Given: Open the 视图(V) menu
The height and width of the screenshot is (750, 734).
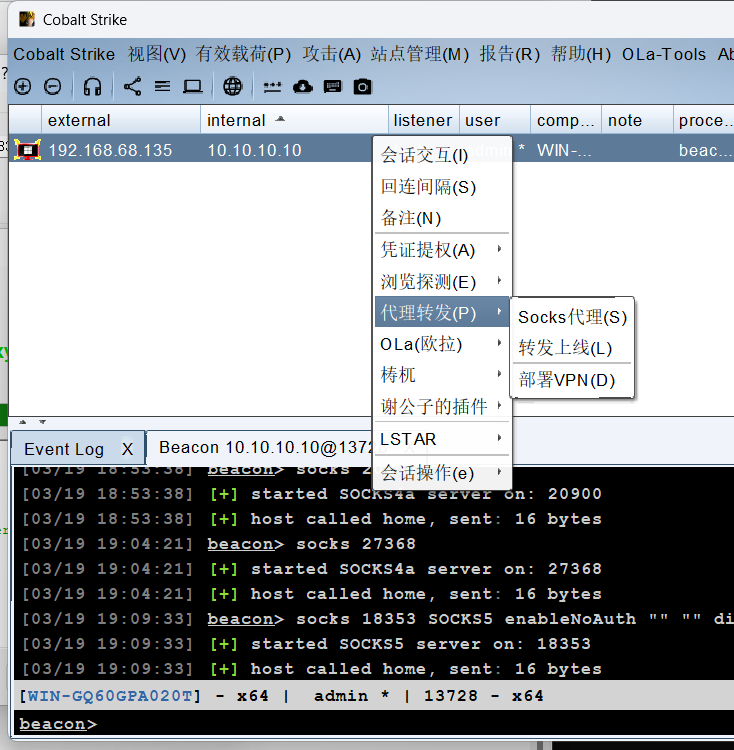Looking at the screenshot, I should 157,55.
